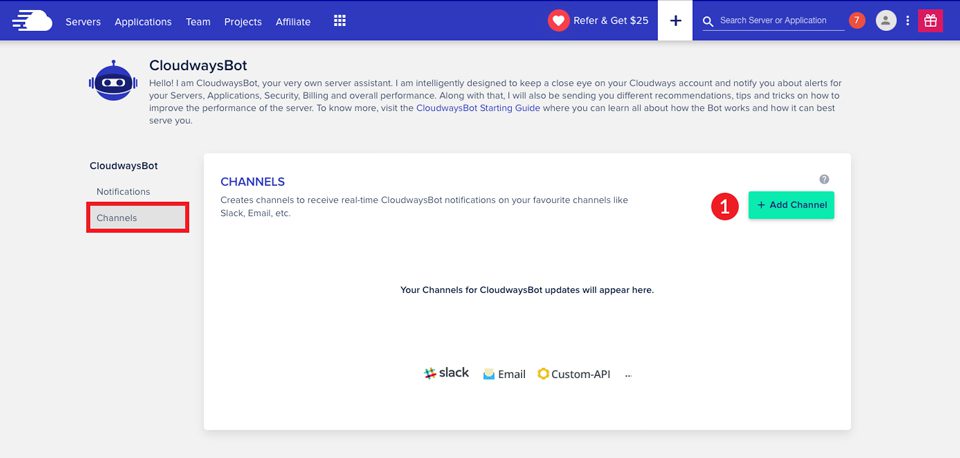The image size is (960, 458).
Task: Open the Applications menu
Action: pos(143,21)
